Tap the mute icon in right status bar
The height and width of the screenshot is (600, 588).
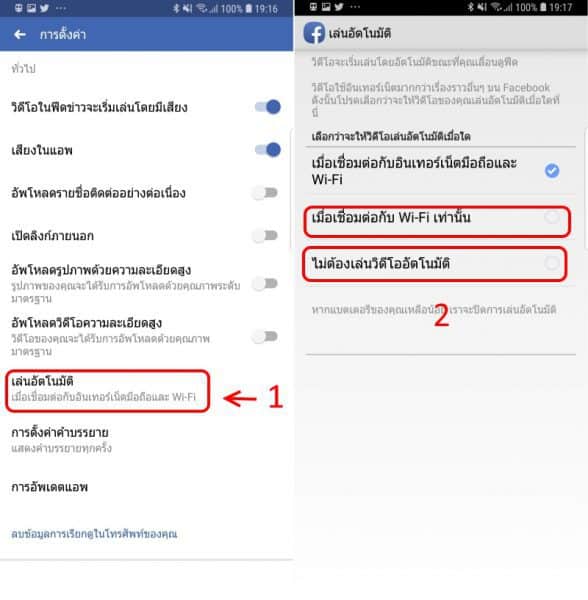pos(482,7)
